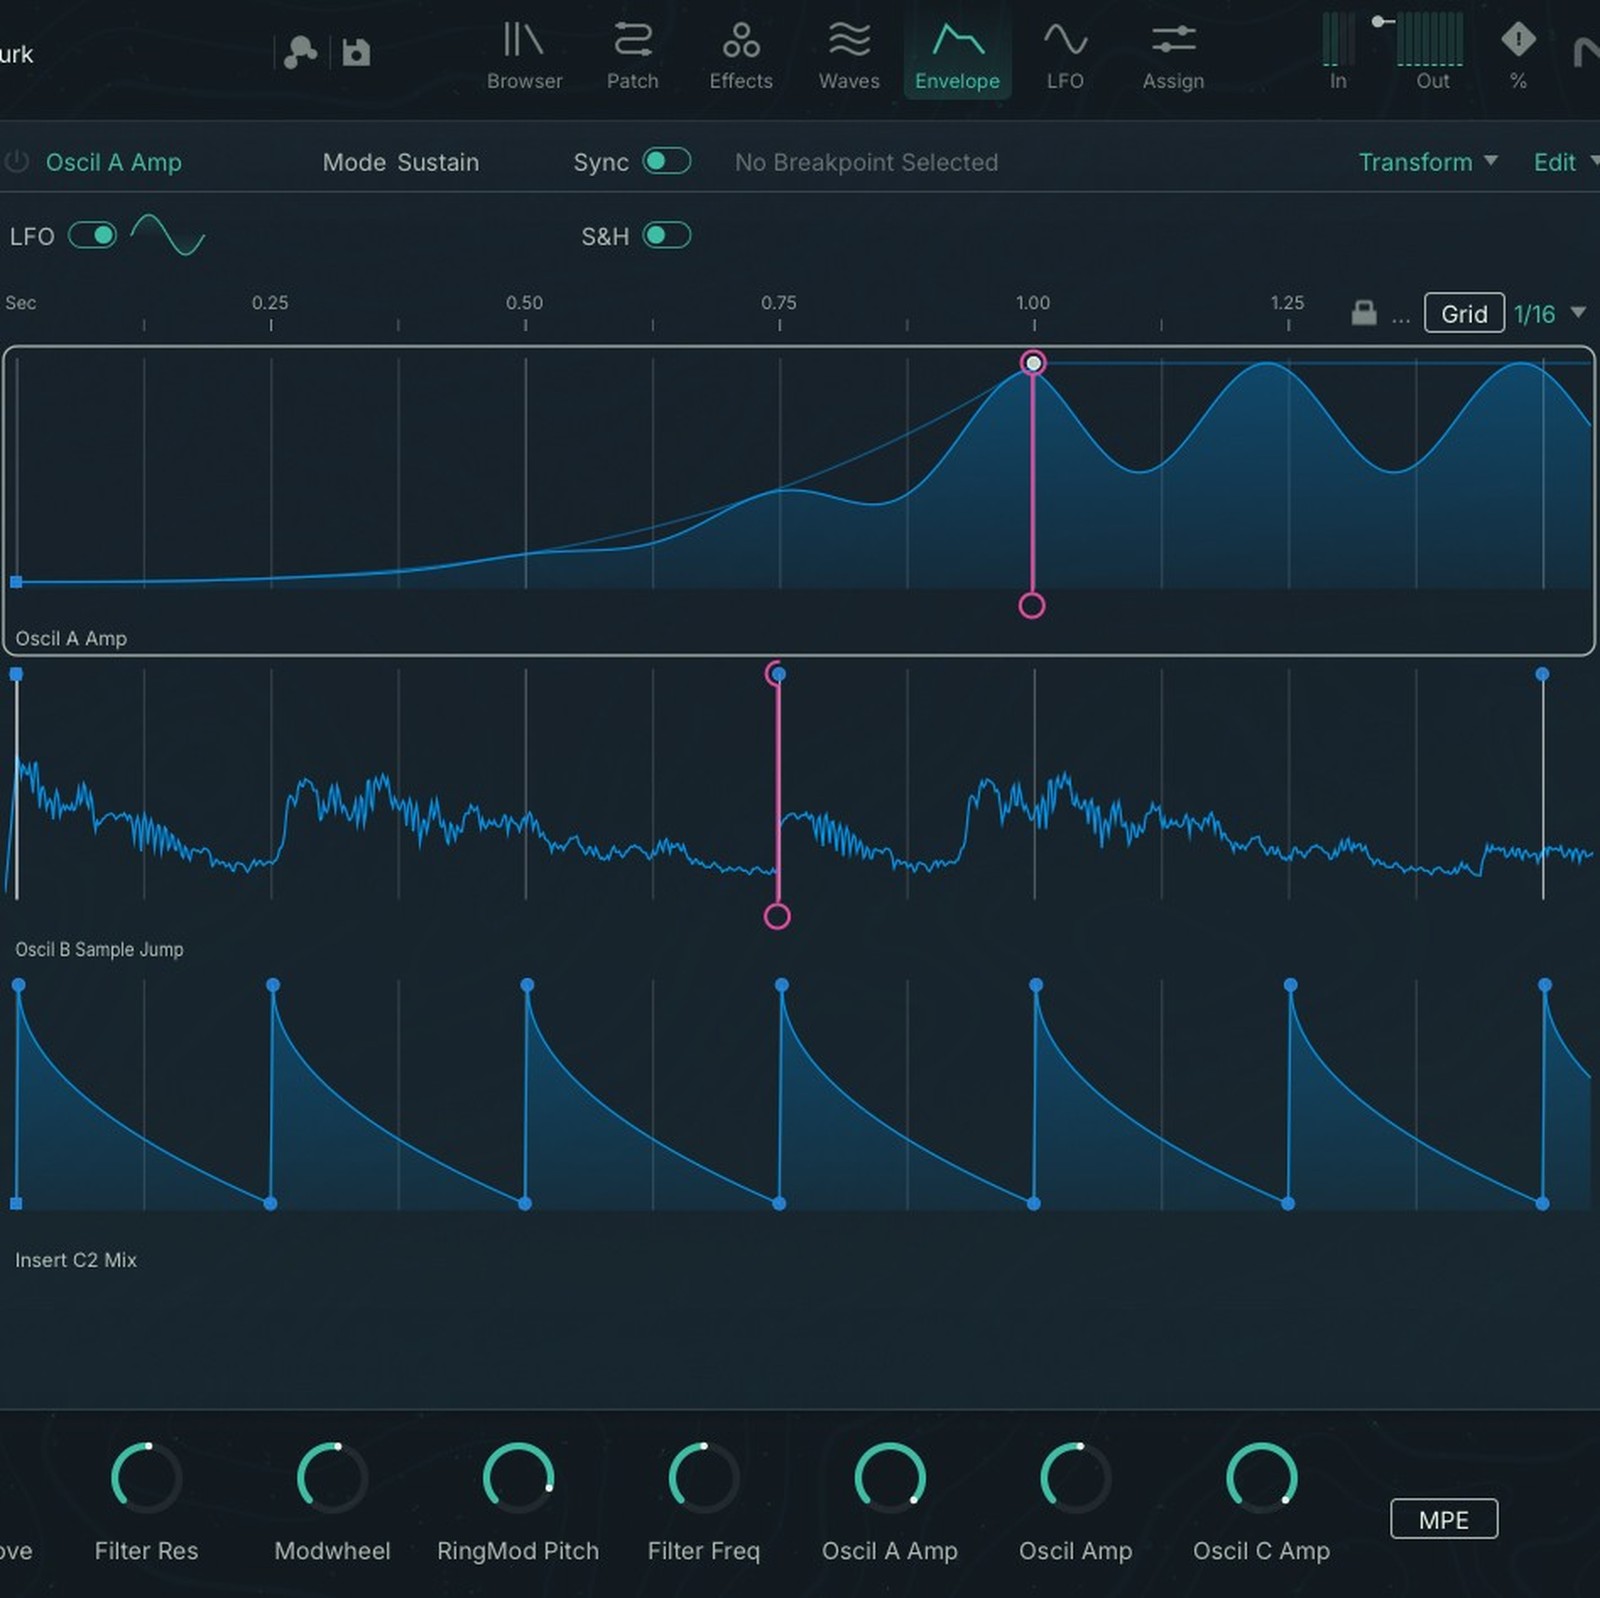Turn off the S&H toggle
Image resolution: width=1600 pixels, height=1598 pixels.
coord(666,236)
